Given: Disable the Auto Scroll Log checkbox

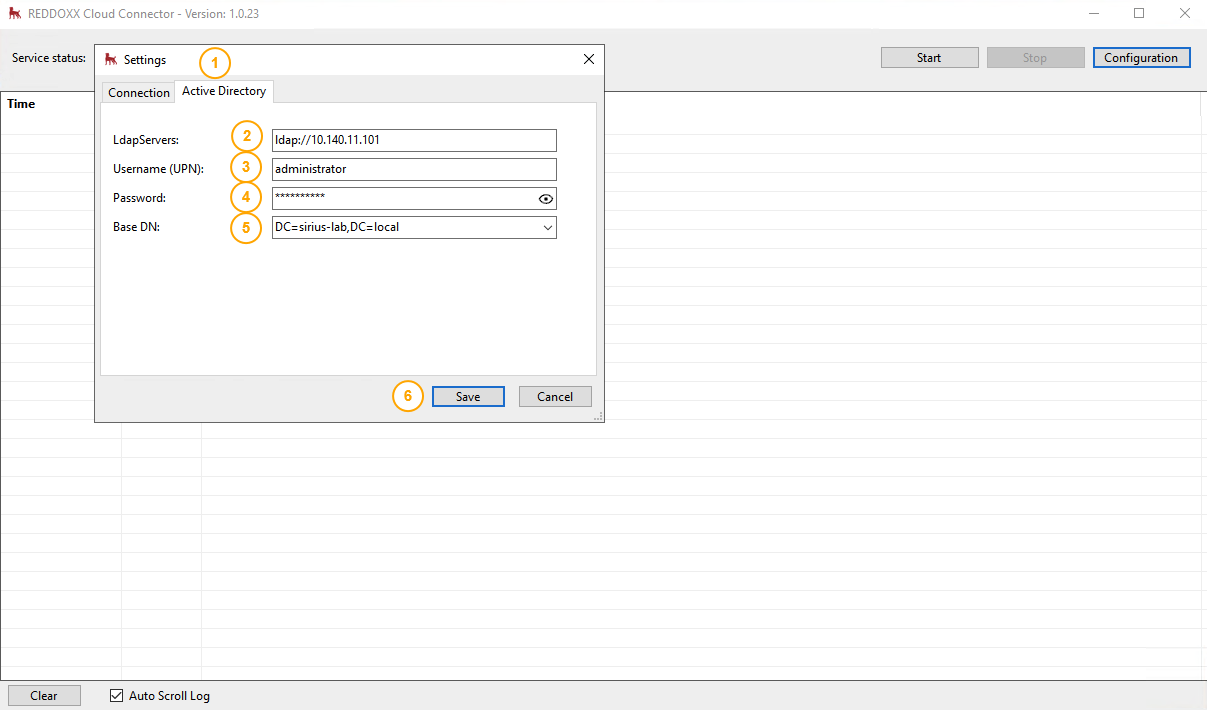Looking at the screenshot, I should click(x=116, y=695).
